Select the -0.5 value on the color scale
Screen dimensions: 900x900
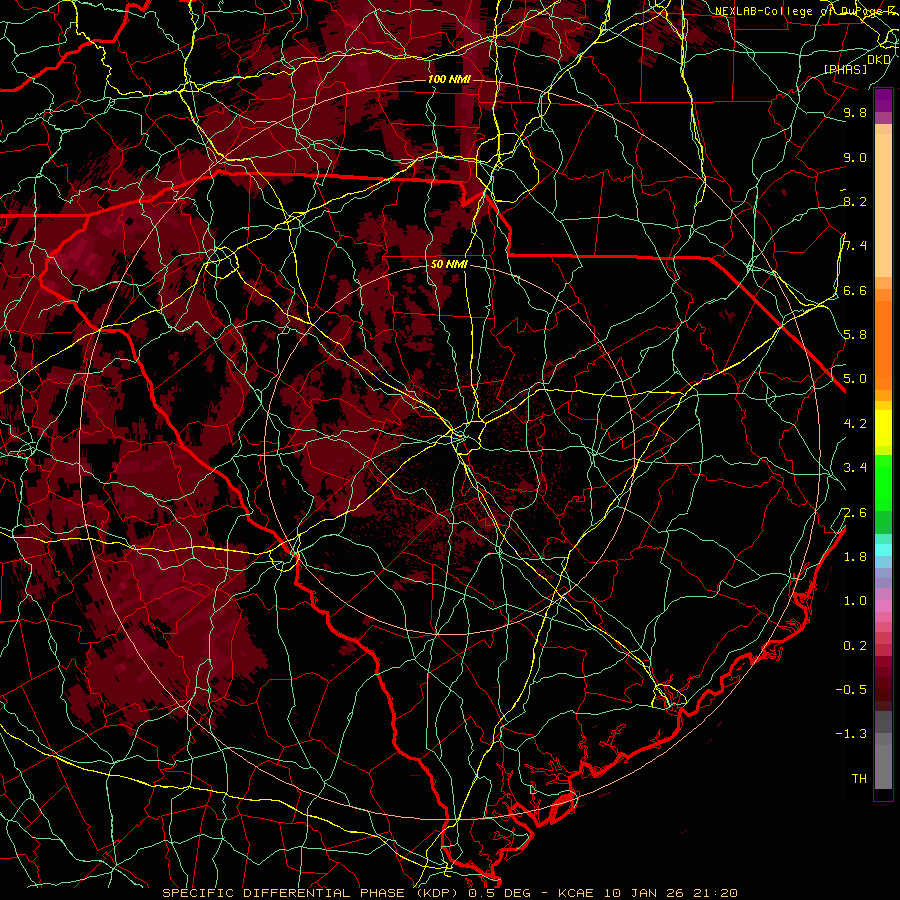(x=851, y=690)
